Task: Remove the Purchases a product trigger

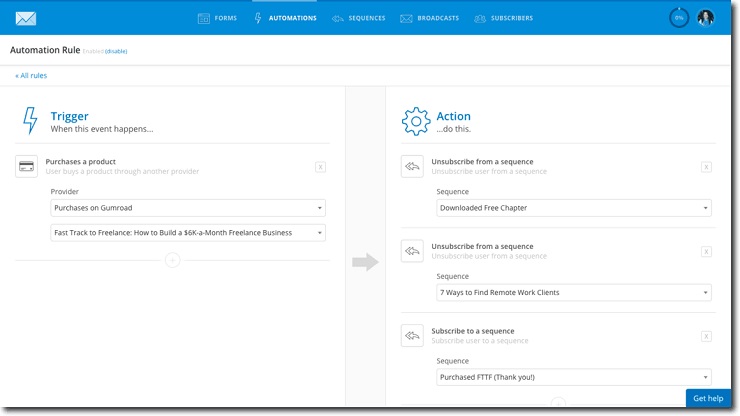Action: 320,167
